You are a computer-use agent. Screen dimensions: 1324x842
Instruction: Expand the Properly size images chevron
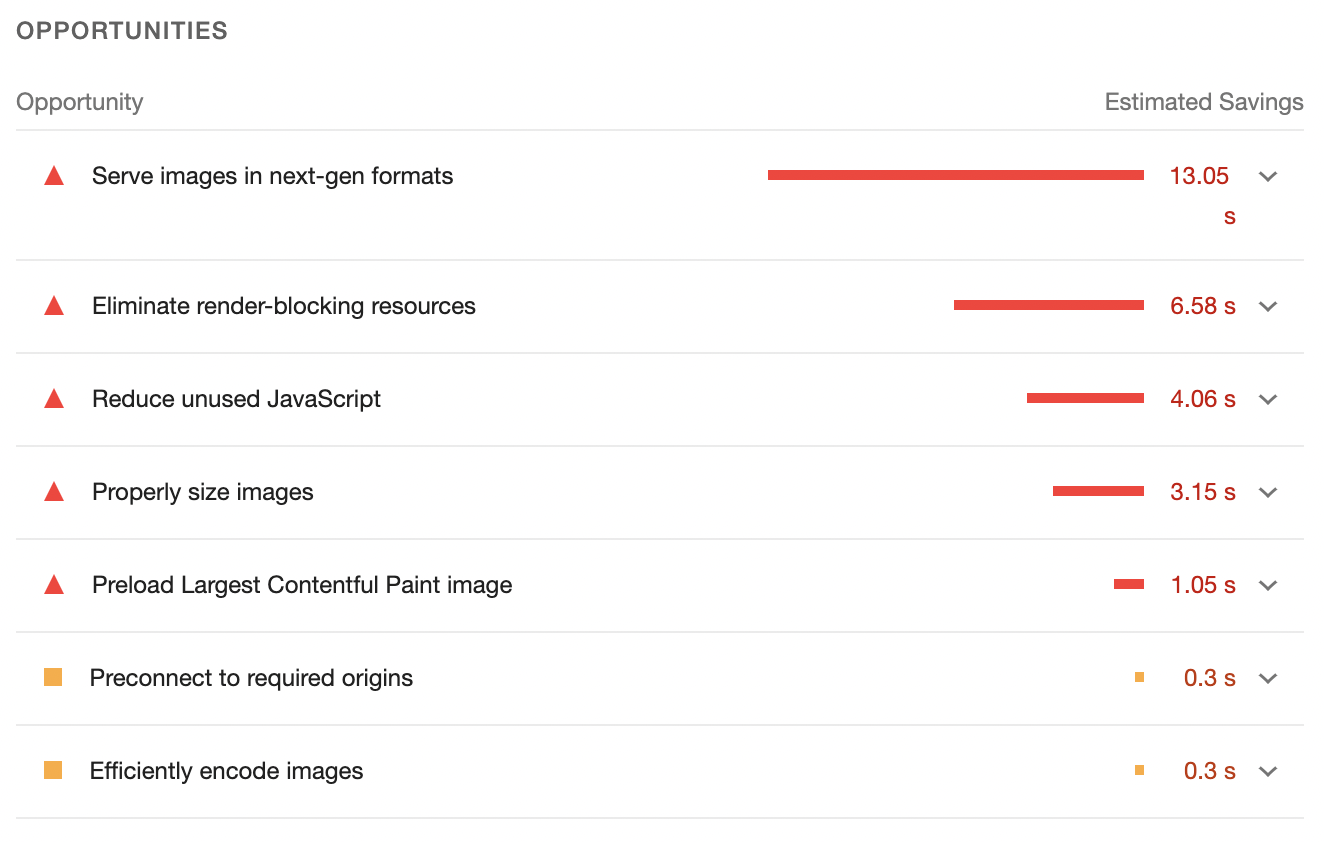tap(1268, 493)
